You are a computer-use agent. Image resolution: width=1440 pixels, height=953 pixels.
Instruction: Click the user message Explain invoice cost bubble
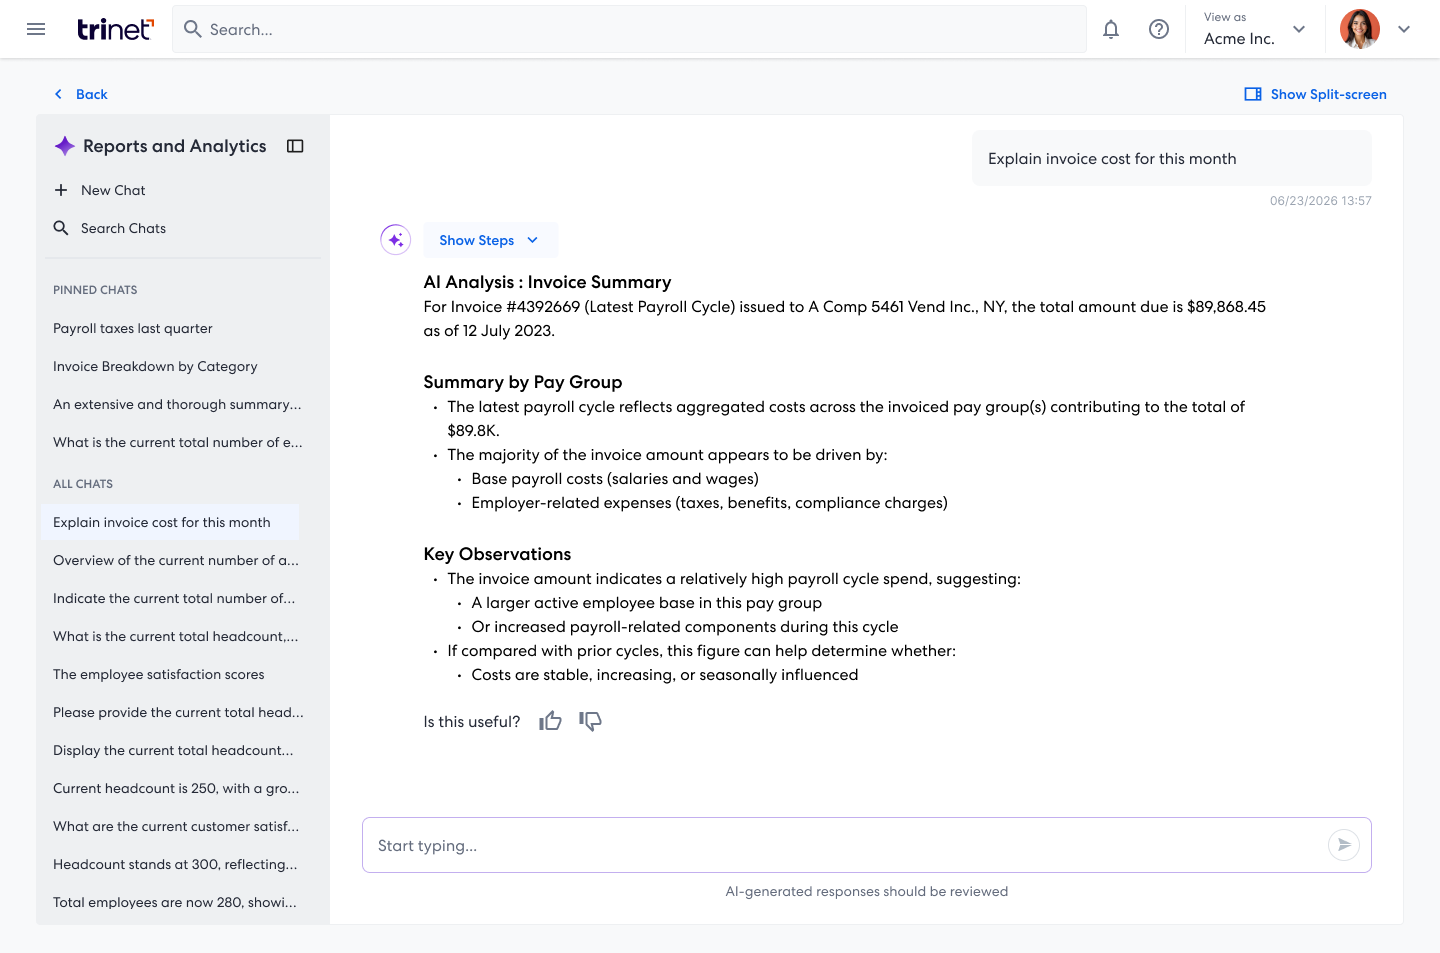click(x=1171, y=158)
